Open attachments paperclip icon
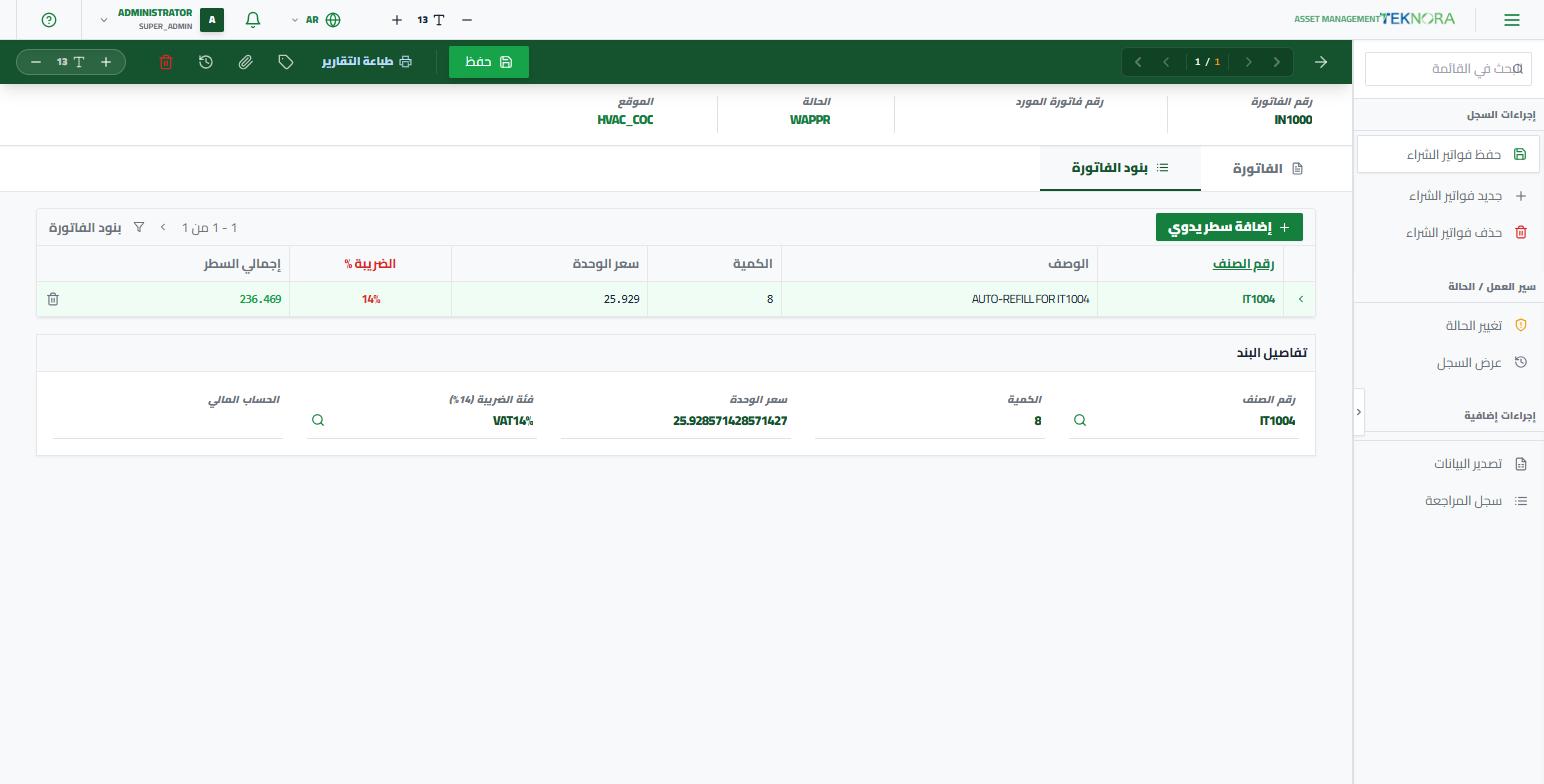 coord(246,62)
